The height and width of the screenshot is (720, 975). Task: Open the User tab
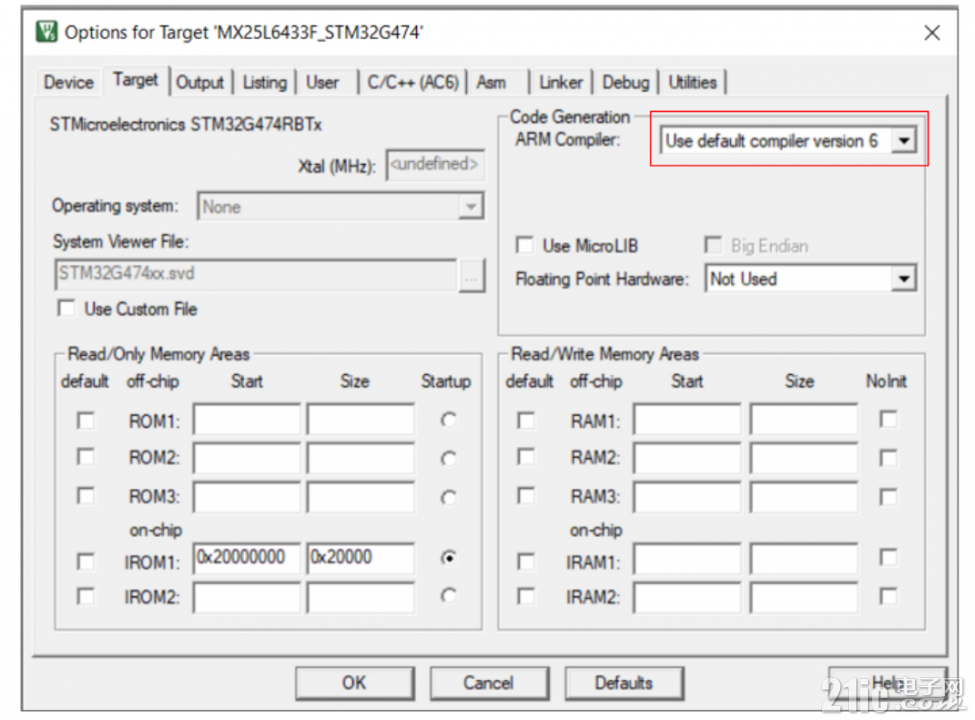click(323, 82)
